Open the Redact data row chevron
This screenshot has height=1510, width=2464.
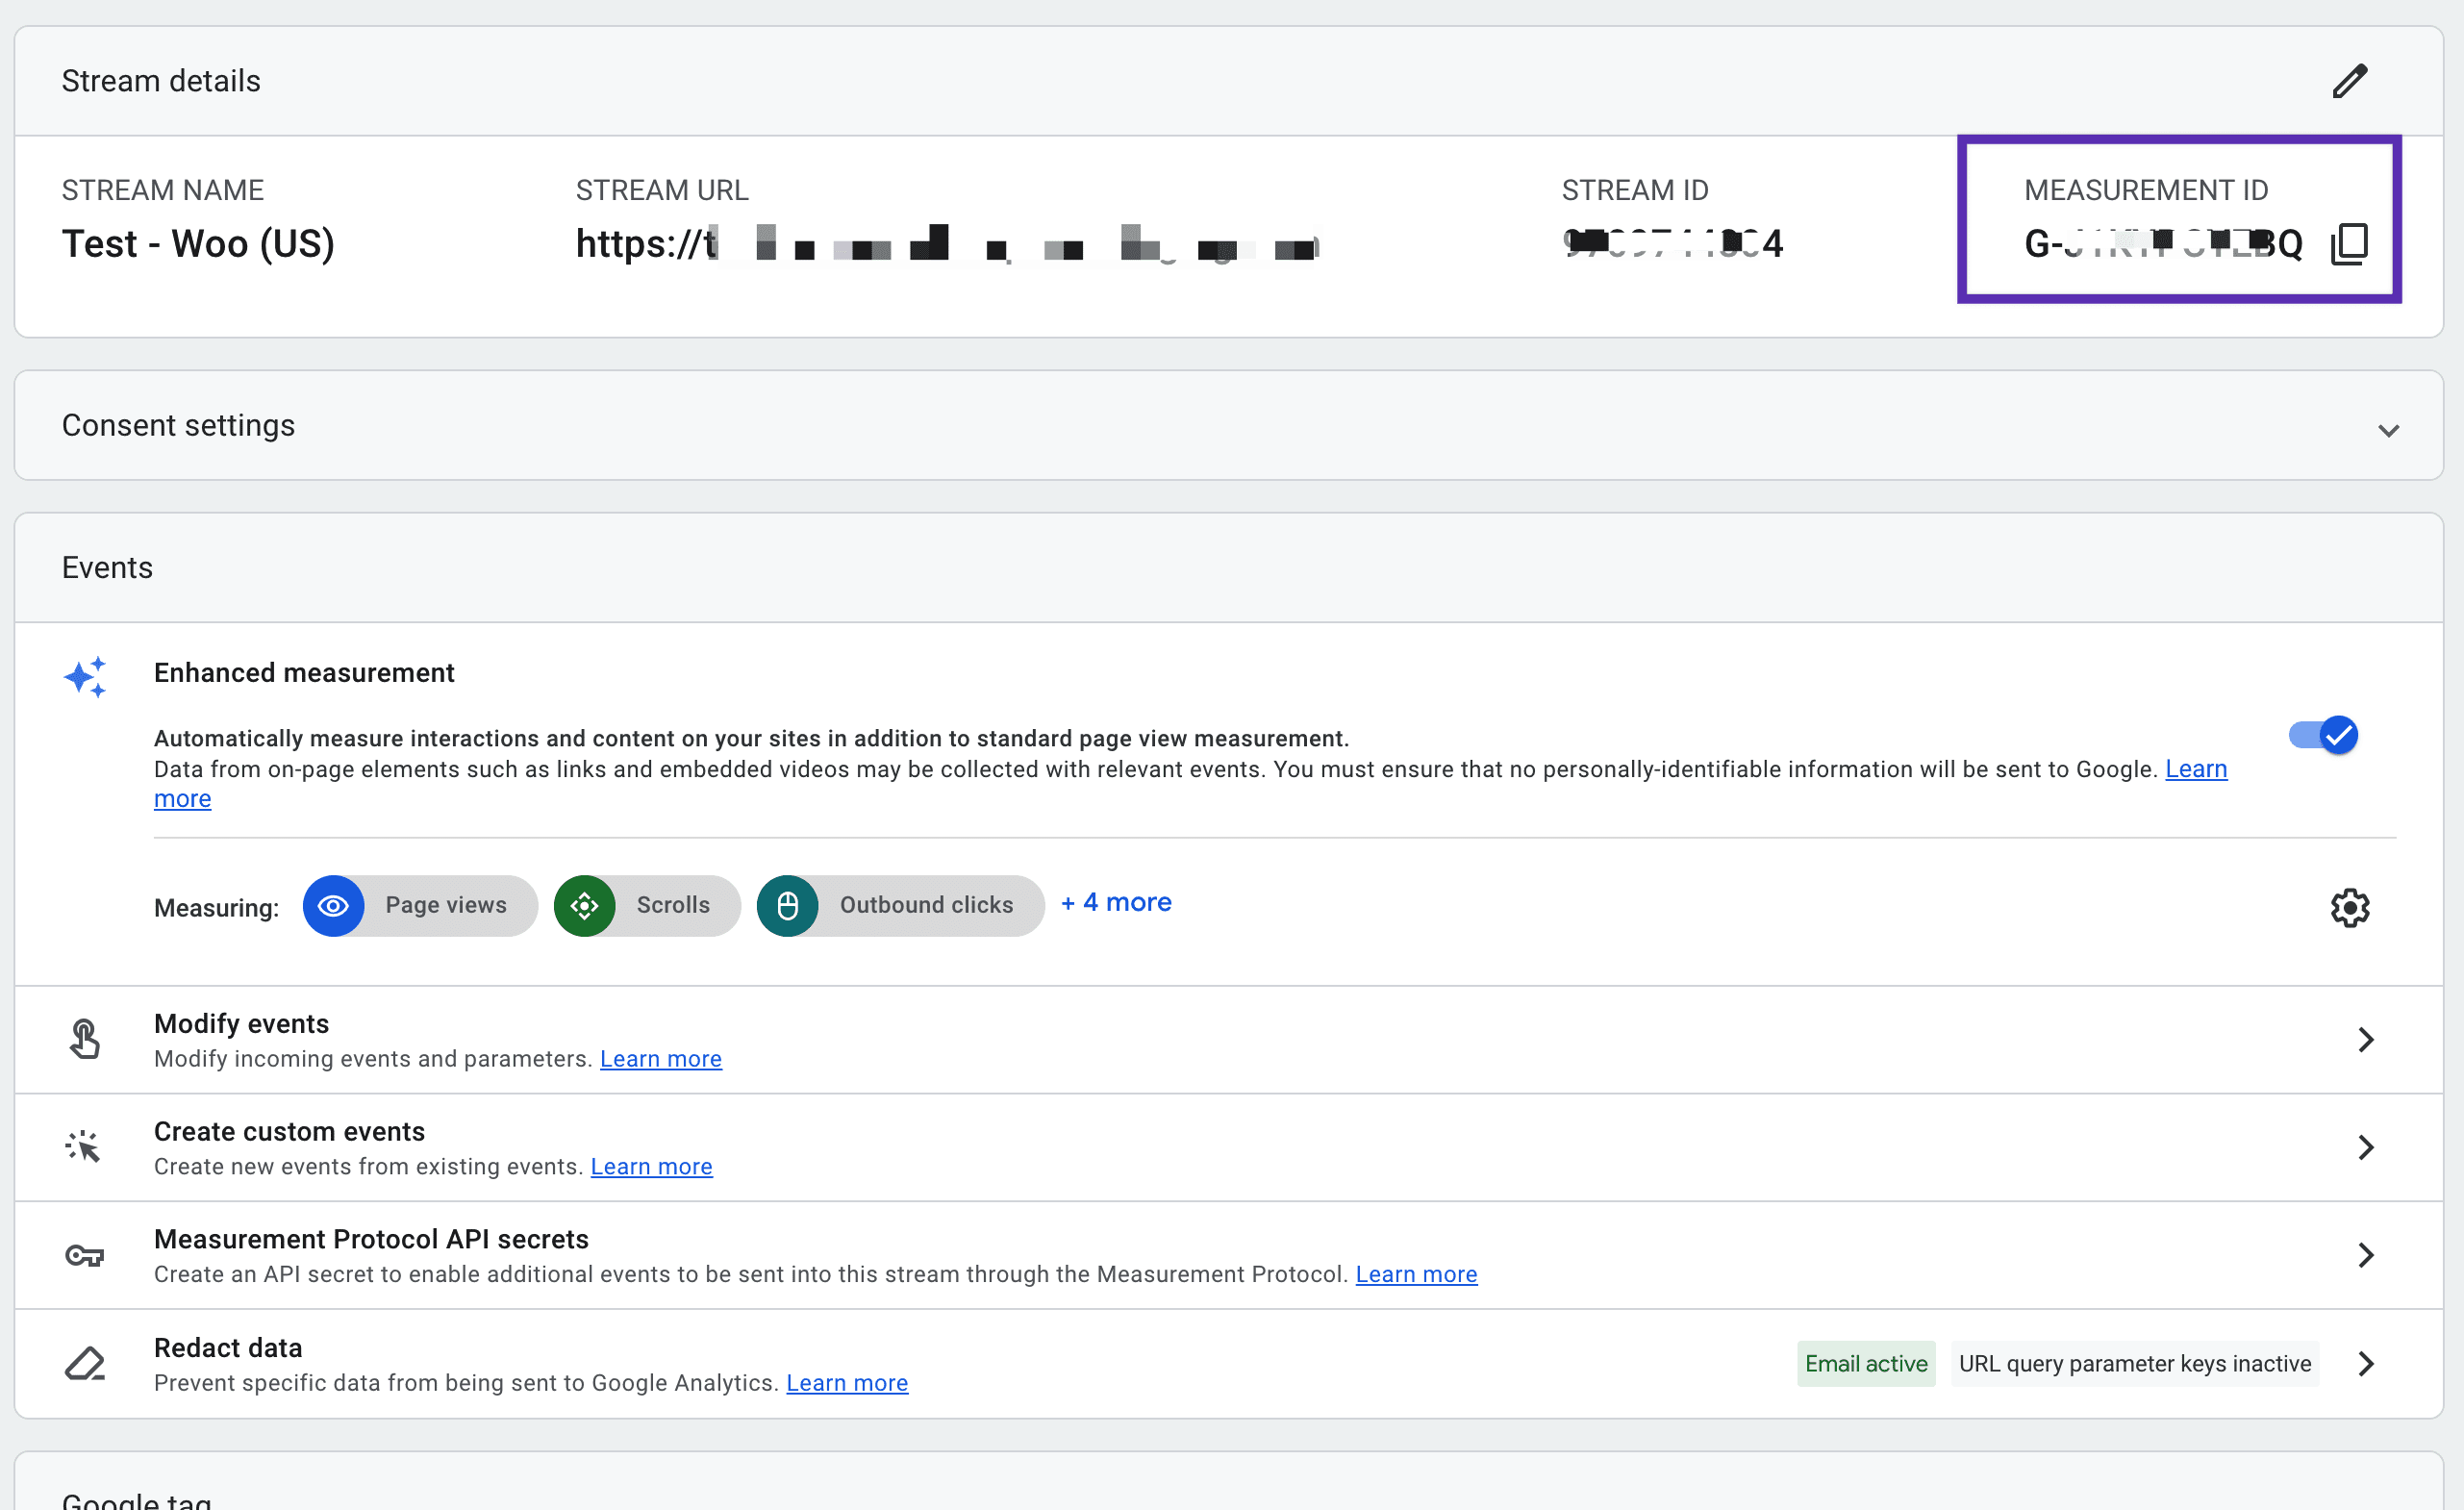(2365, 1363)
